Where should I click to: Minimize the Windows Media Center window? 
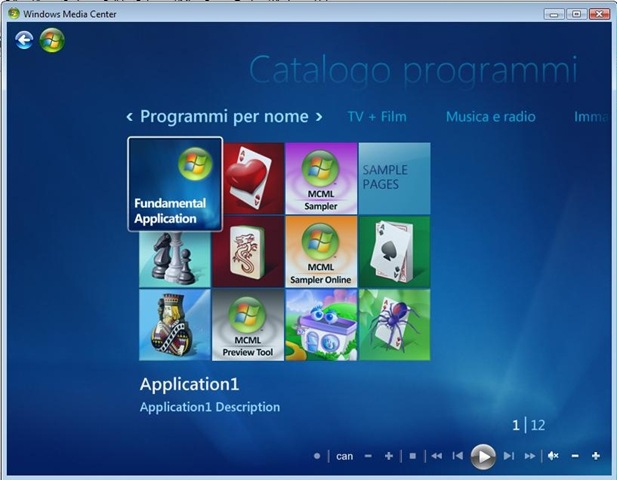554,14
